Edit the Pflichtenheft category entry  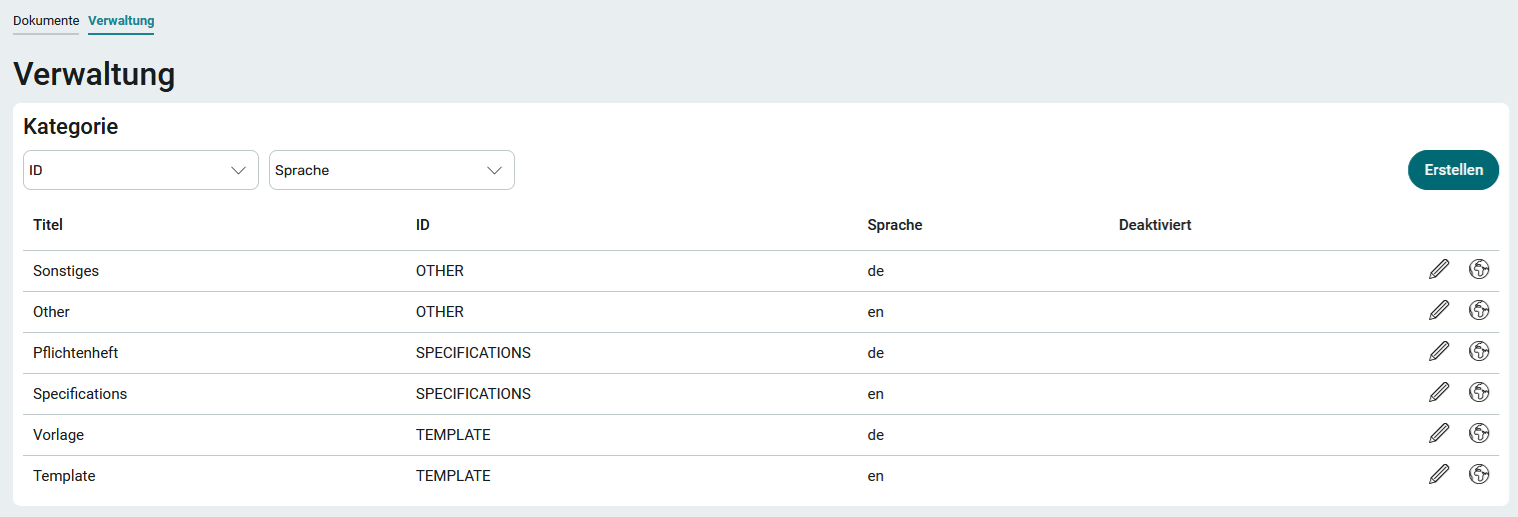[x=1438, y=351]
